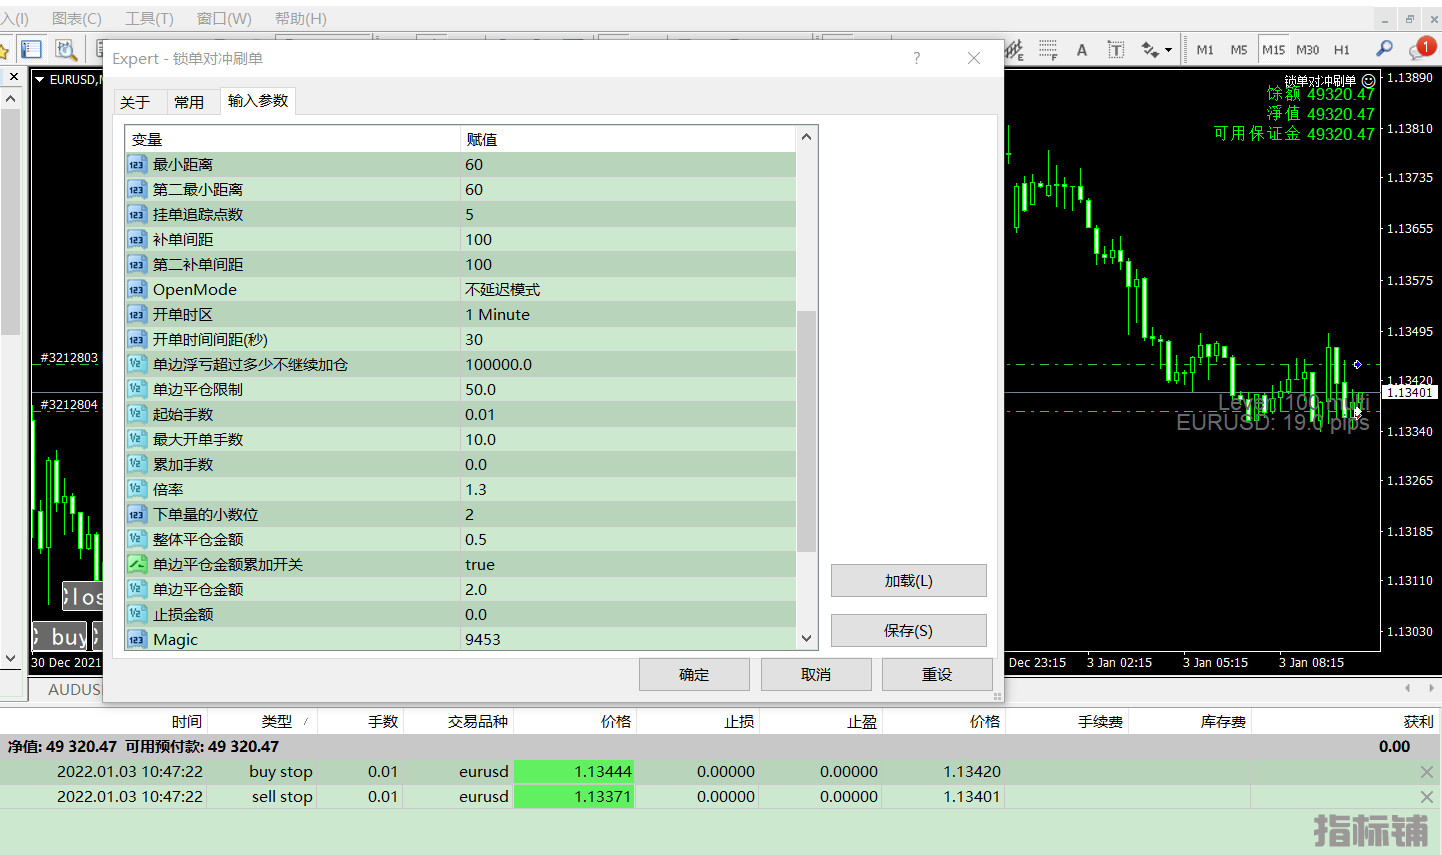The image size is (1442, 855).
Task: Click the 取消 button
Action: click(816, 675)
